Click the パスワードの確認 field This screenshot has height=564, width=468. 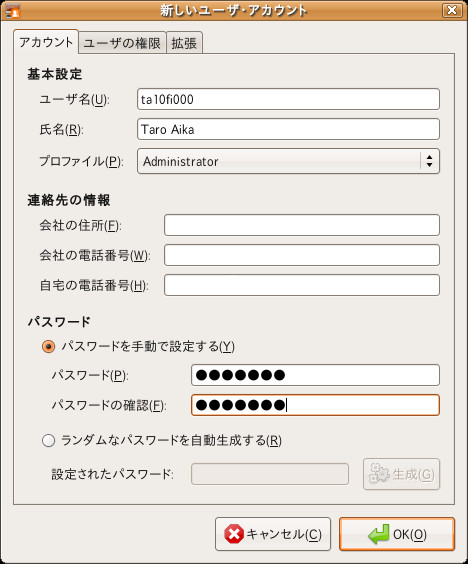[315, 405]
